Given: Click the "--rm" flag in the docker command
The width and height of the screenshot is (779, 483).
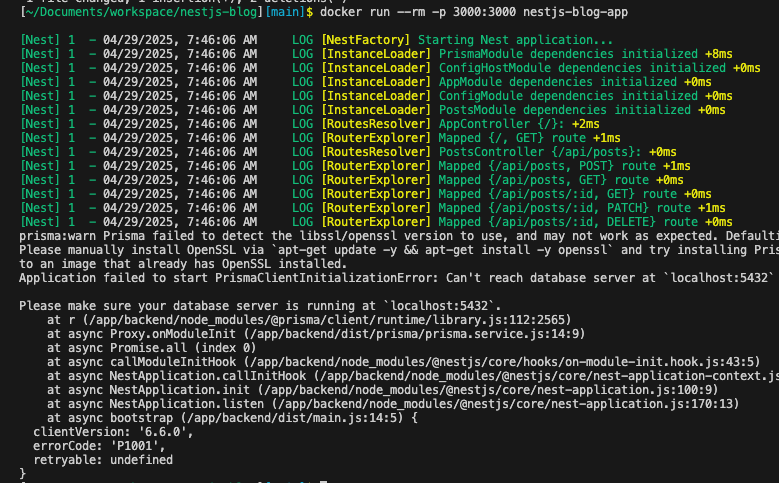Looking at the screenshot, I should tap(411, 12).
